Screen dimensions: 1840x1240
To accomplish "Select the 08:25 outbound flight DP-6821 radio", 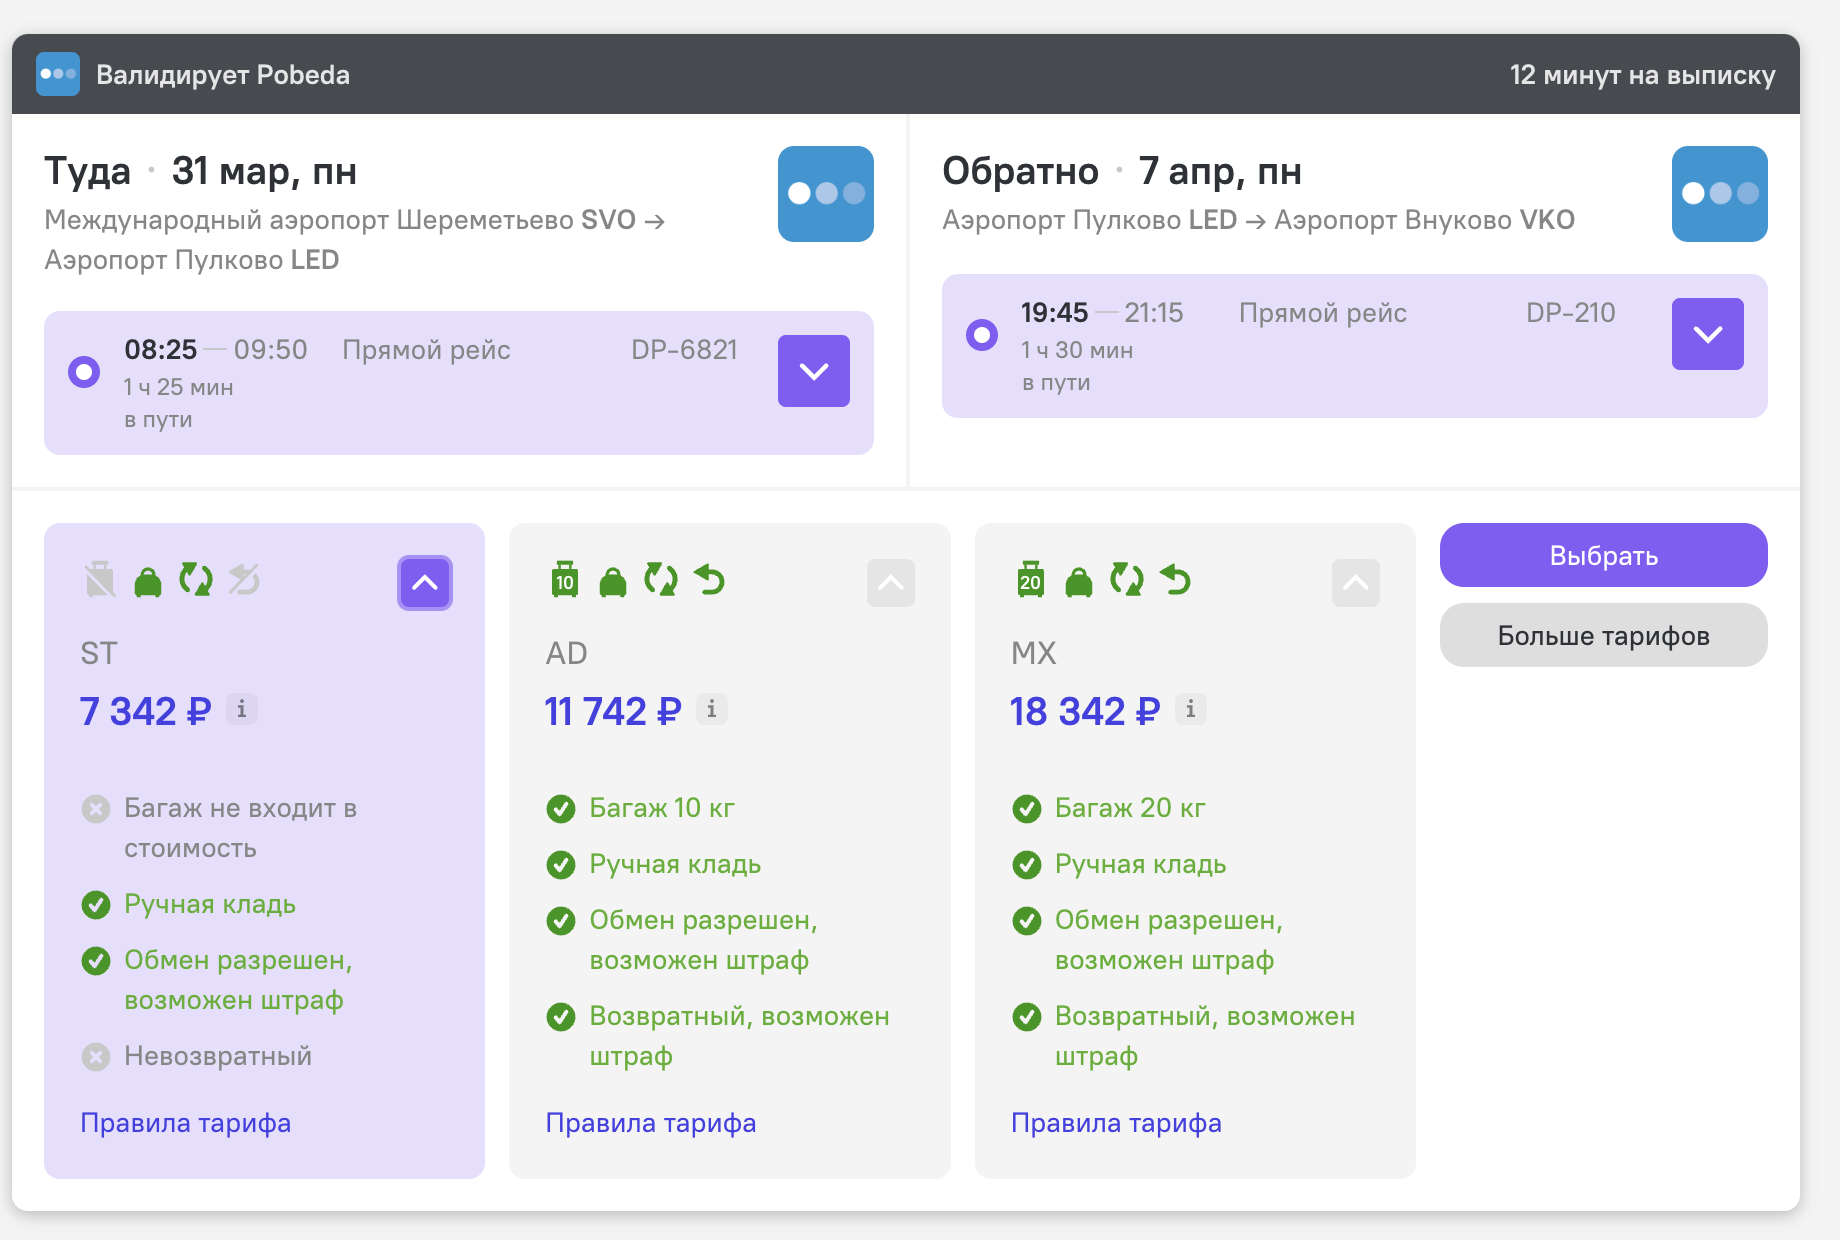I will (84, 372).
